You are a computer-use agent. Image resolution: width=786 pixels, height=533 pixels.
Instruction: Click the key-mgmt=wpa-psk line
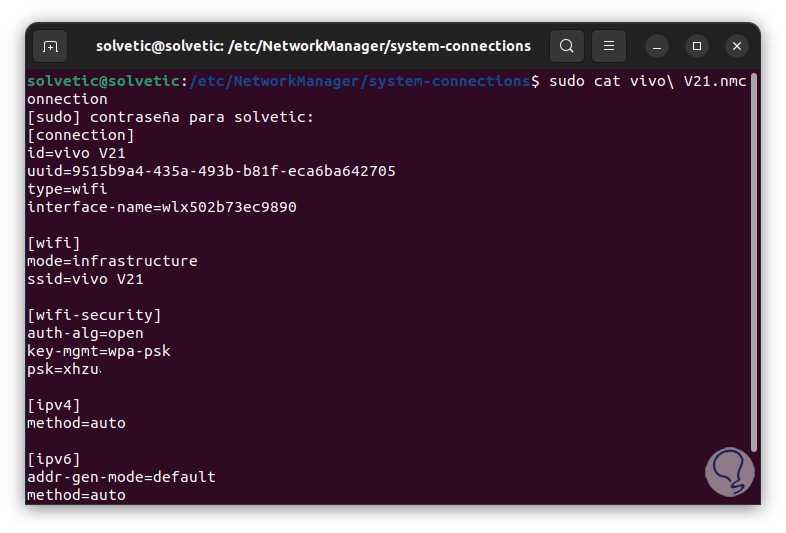[x=98, y=351]
